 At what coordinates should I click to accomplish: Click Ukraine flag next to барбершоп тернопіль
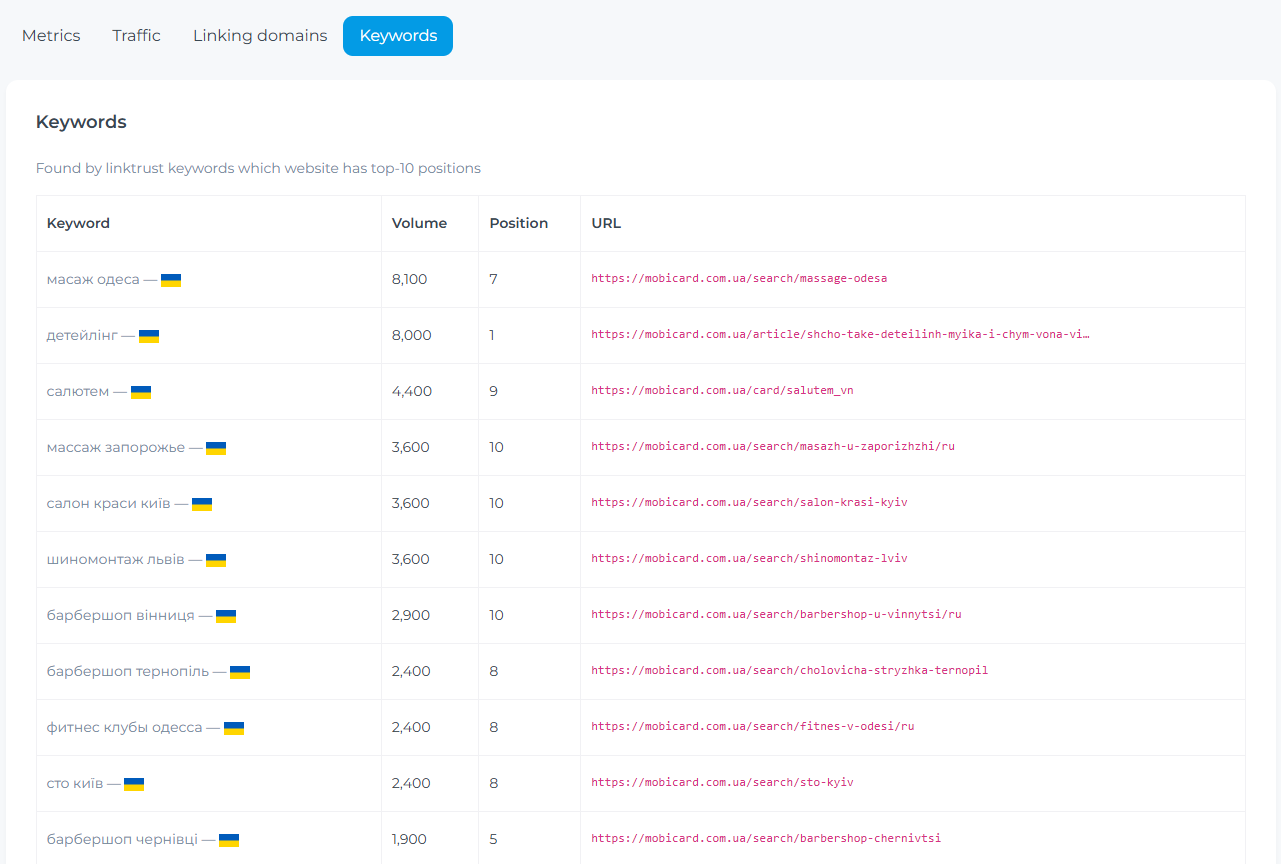tap(240, 672)
